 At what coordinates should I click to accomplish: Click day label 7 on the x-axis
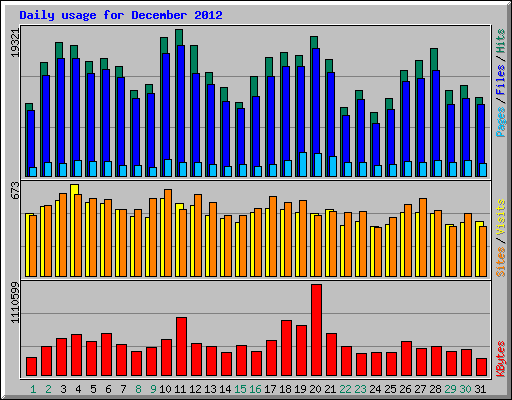[x=123, y=389]
